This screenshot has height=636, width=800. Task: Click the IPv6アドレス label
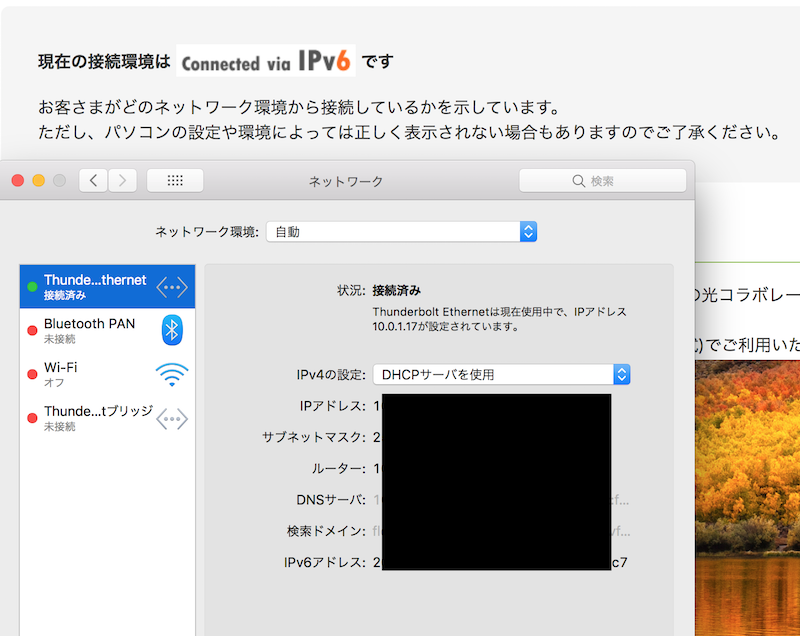[325, 563]
